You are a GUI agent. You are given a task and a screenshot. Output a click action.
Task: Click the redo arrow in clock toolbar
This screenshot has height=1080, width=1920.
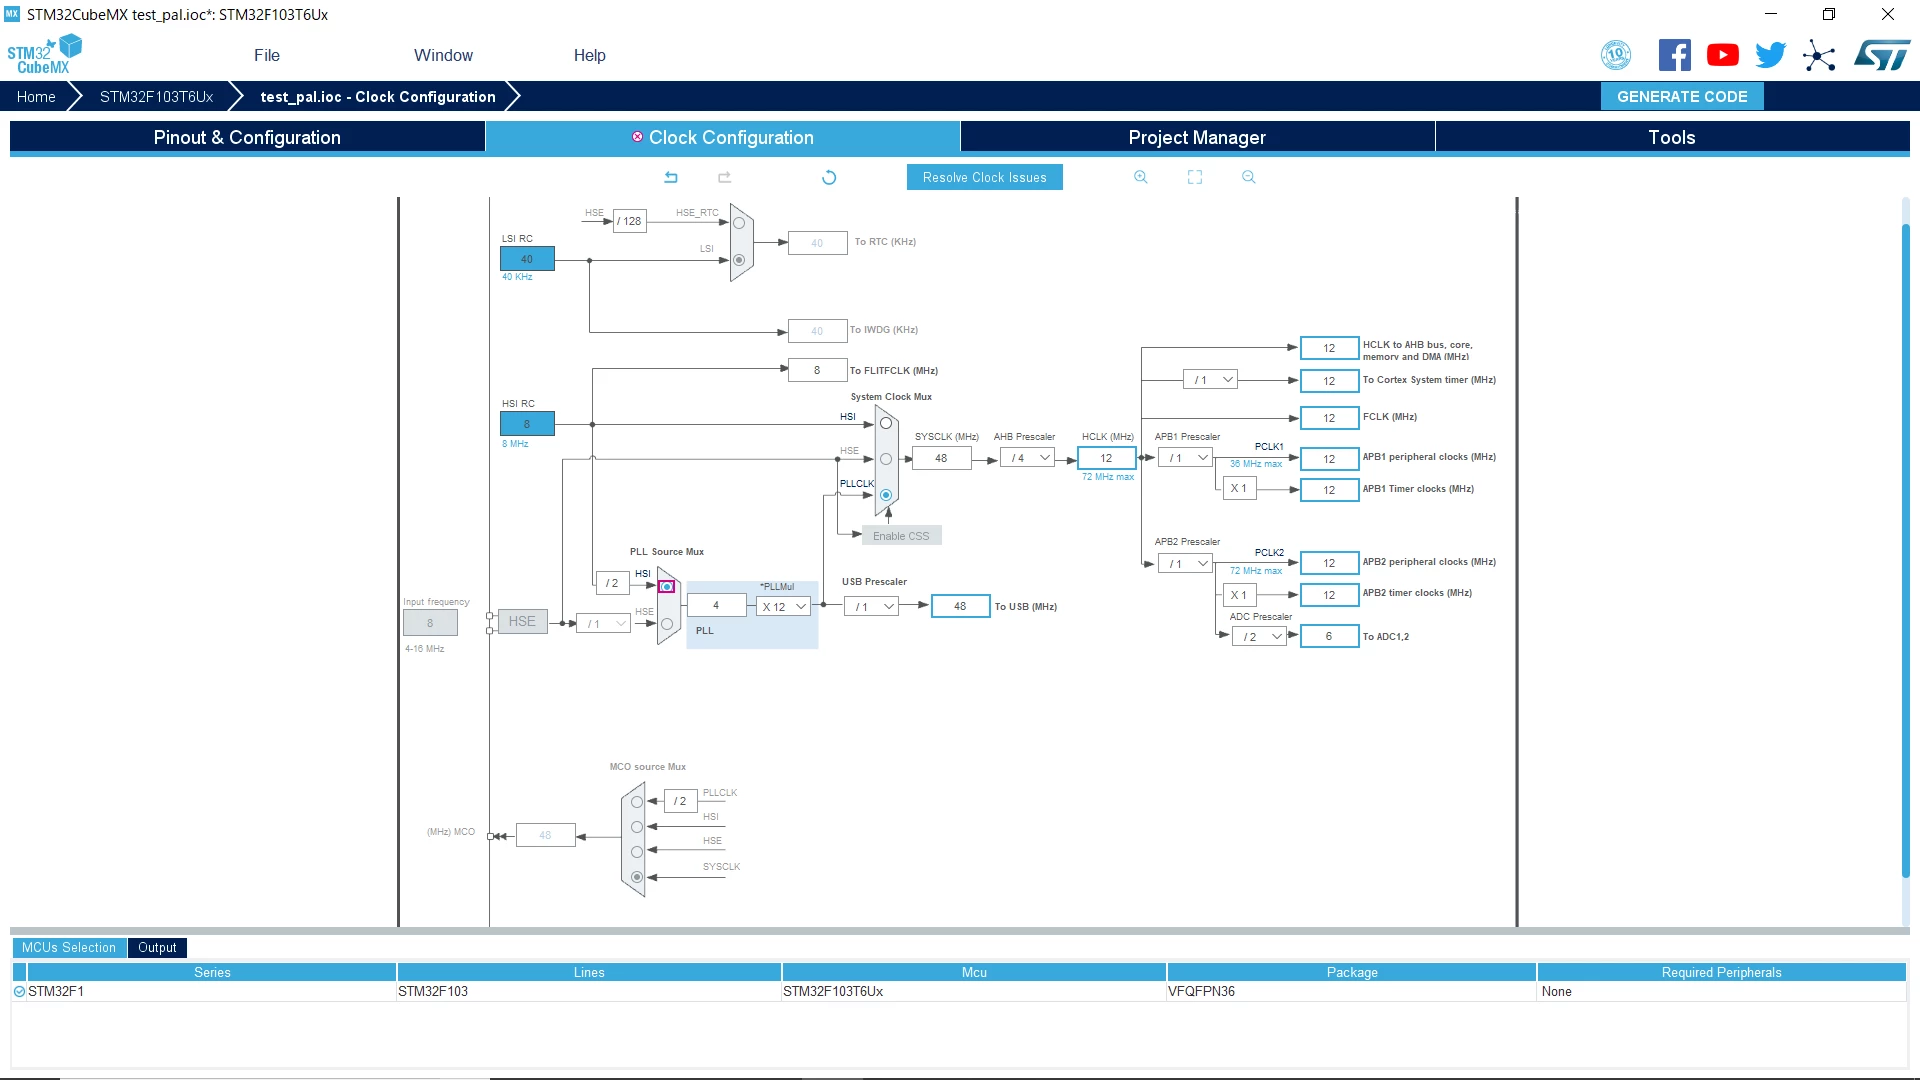[x=725, y=177]
